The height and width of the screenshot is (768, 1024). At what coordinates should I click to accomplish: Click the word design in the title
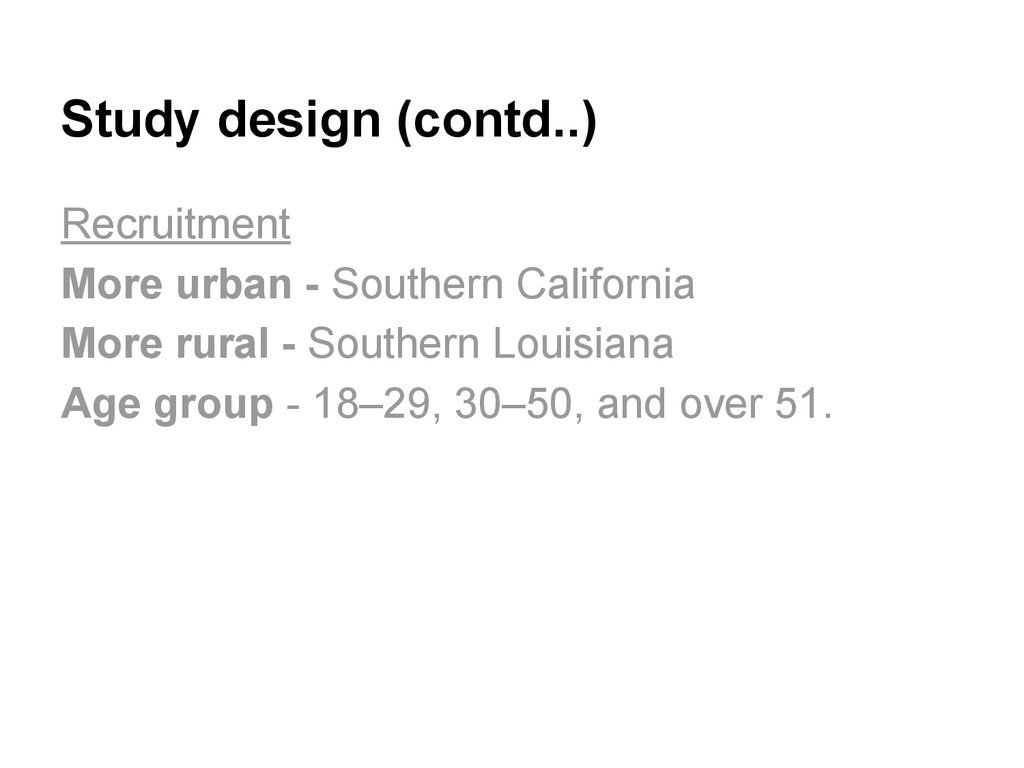click(x=300, y=121)
